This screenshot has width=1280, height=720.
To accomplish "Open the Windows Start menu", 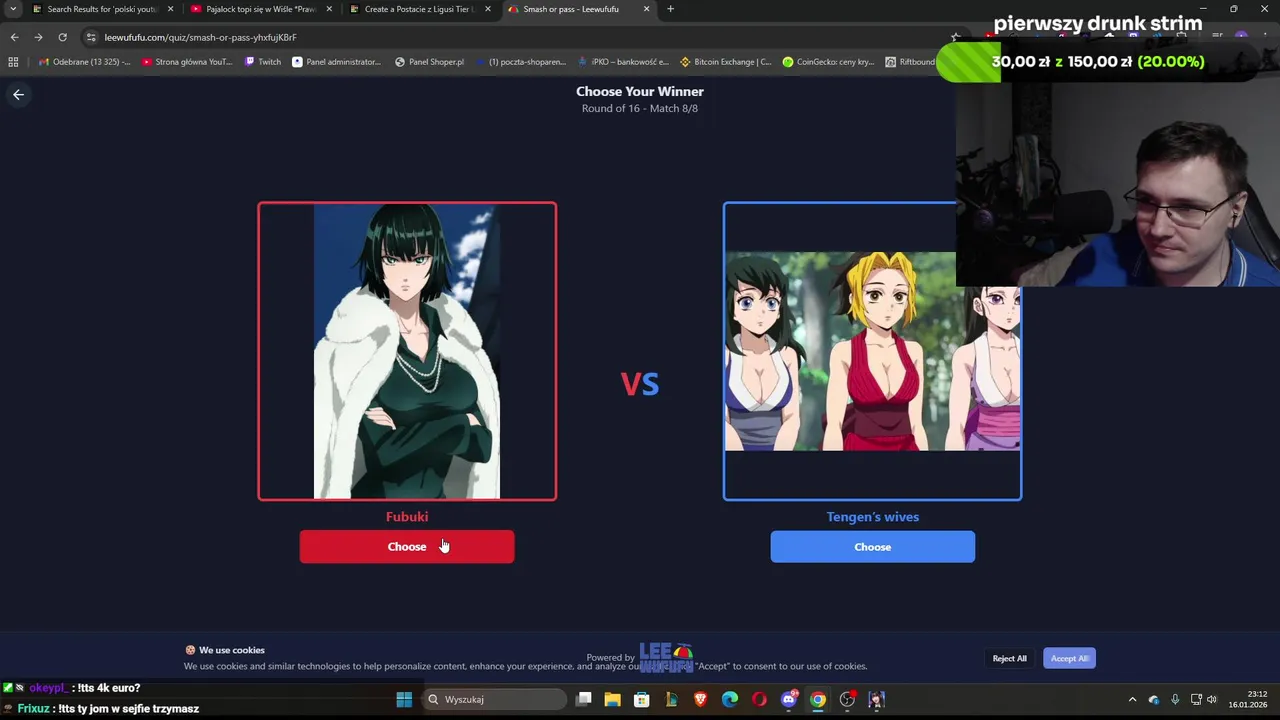I will (404, 699).
